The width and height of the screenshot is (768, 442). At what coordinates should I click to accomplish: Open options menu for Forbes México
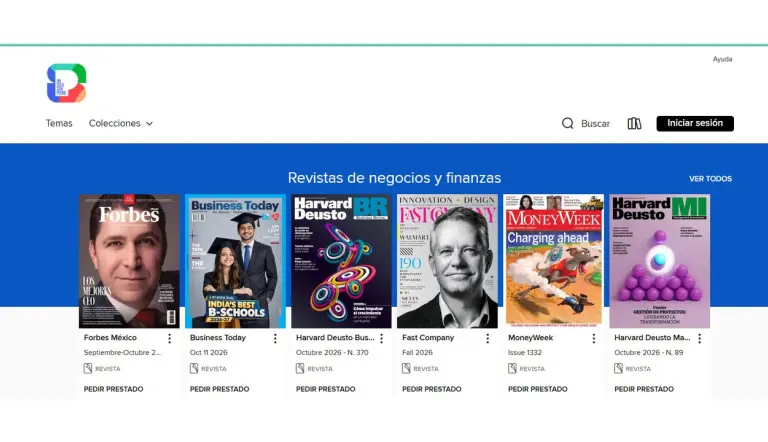click(169, 338)
